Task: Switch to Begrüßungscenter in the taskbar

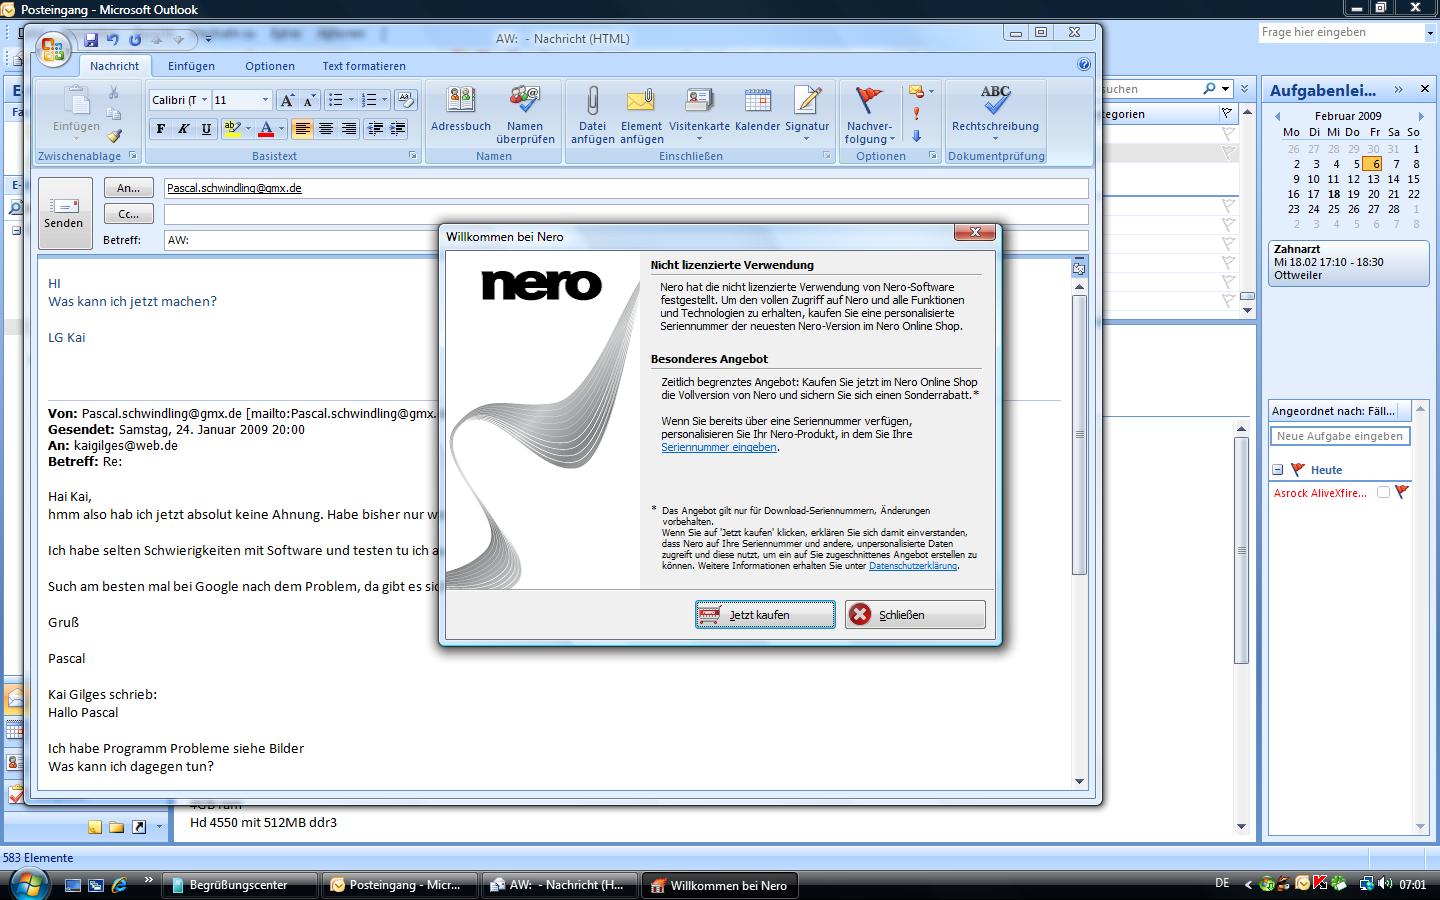Action: pos(240,885)
